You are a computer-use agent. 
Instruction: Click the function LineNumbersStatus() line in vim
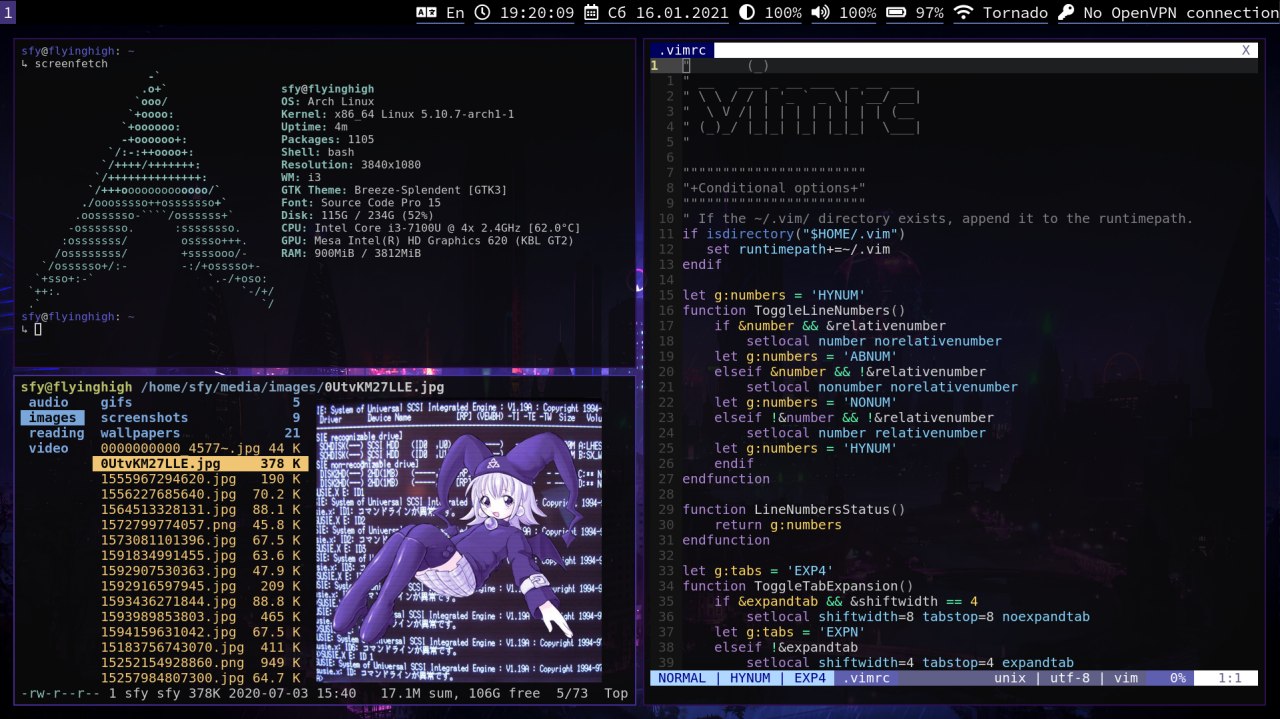click(794, 509)
